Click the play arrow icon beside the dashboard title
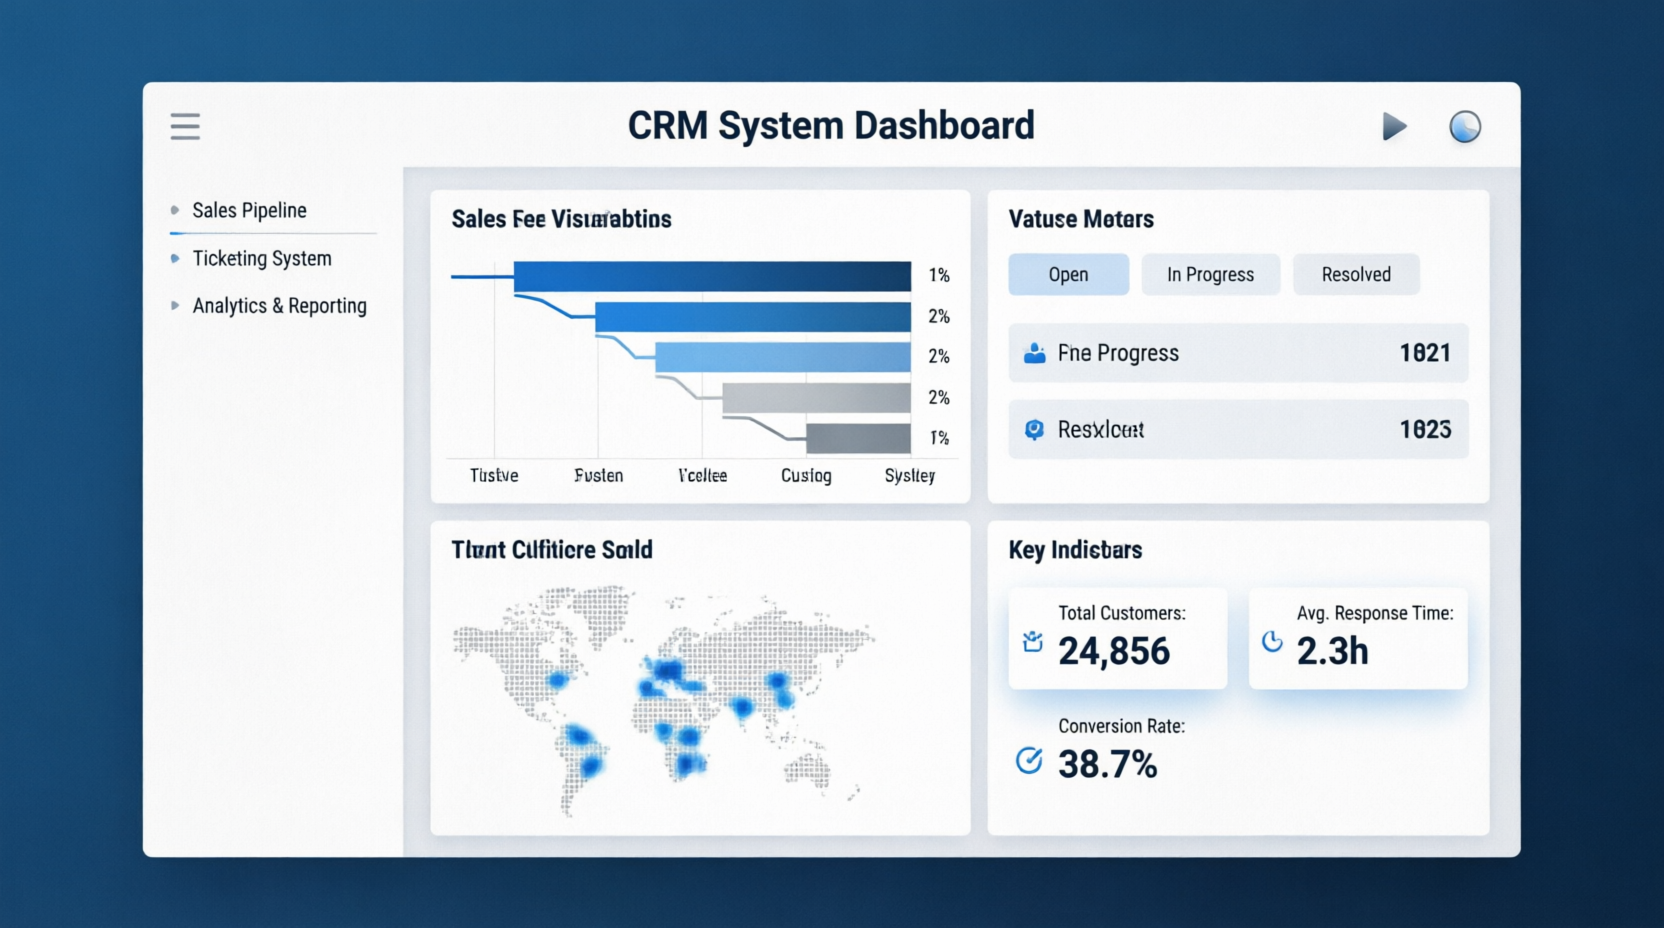 1395,126
